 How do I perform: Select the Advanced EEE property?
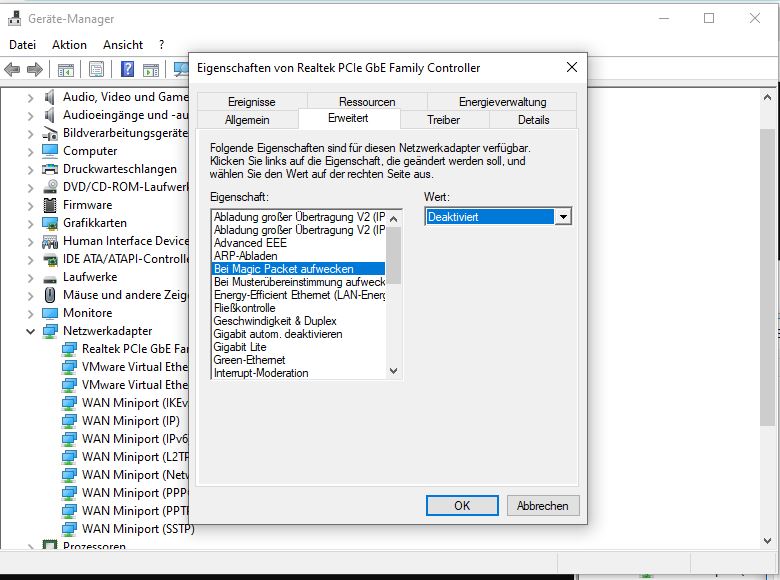click(298, 243)
